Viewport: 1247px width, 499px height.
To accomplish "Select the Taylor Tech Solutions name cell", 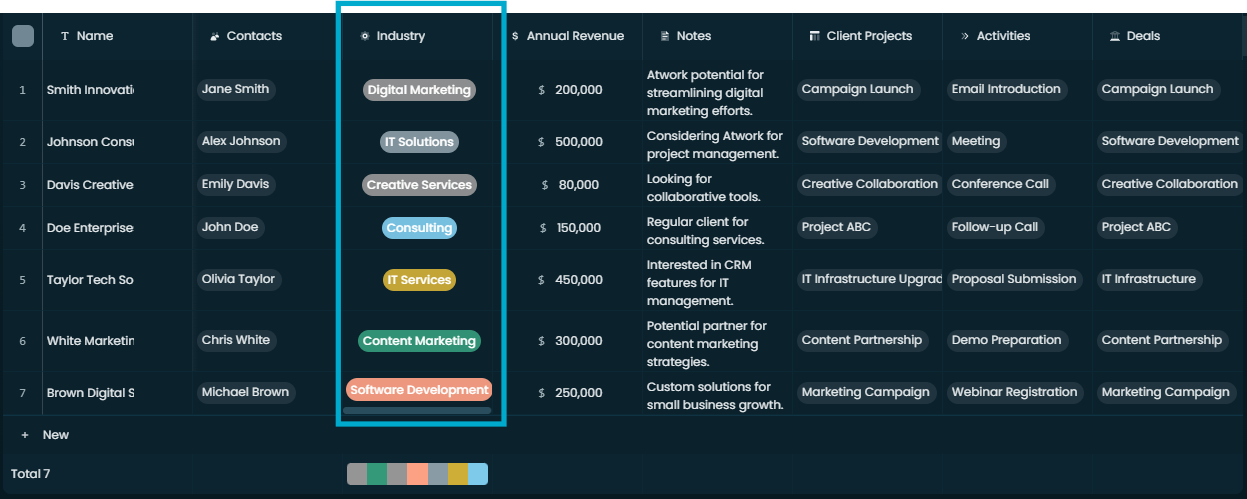I will 118,280.
